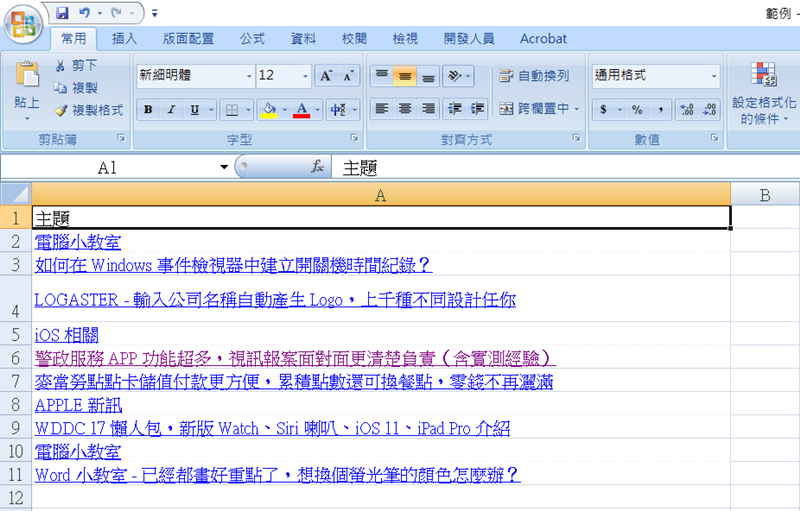Open link LOGASTER 輸入公司名稱自動產生 Logo
The image size is (800, 511).
coord(275,300)
